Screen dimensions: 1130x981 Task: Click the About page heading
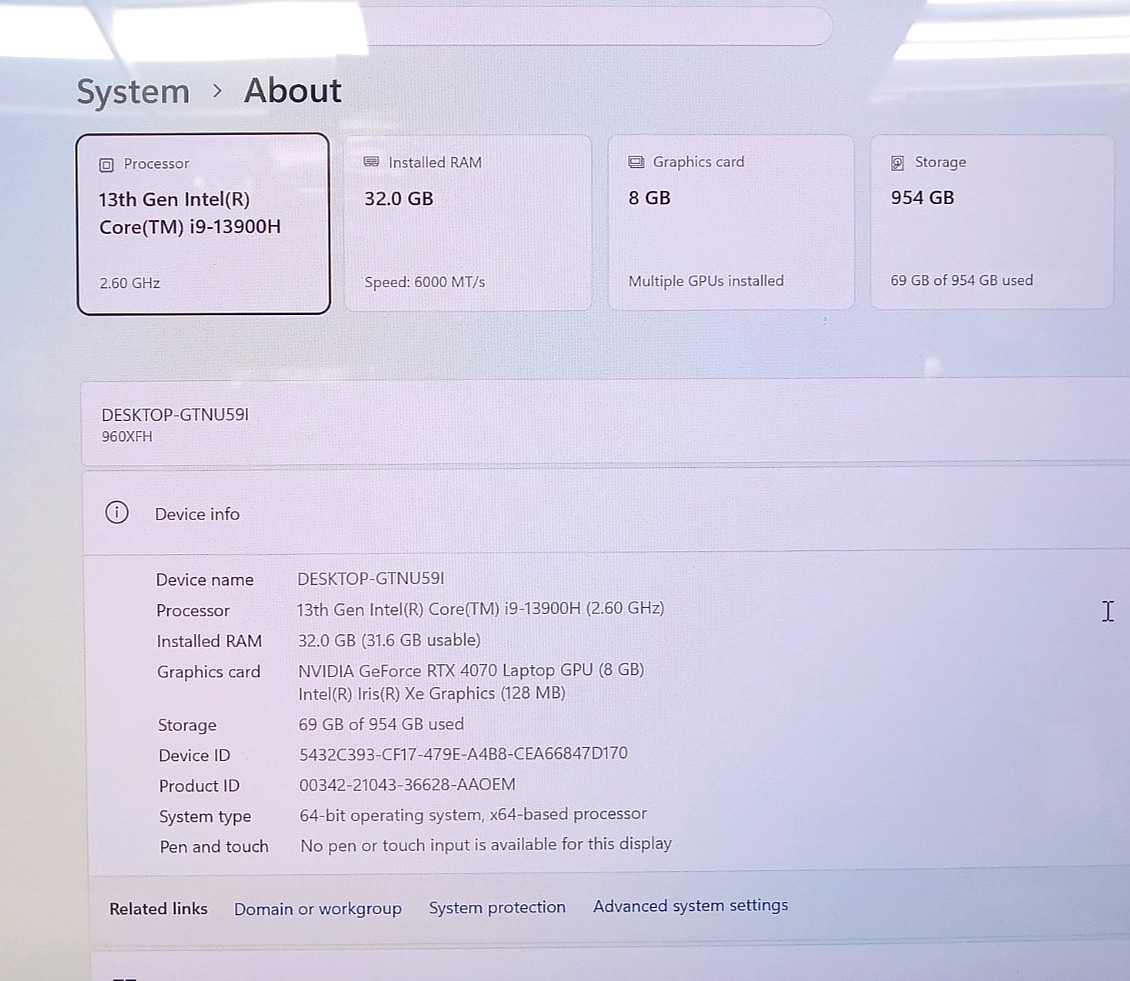pyautogui.click(x=293, y=91)
